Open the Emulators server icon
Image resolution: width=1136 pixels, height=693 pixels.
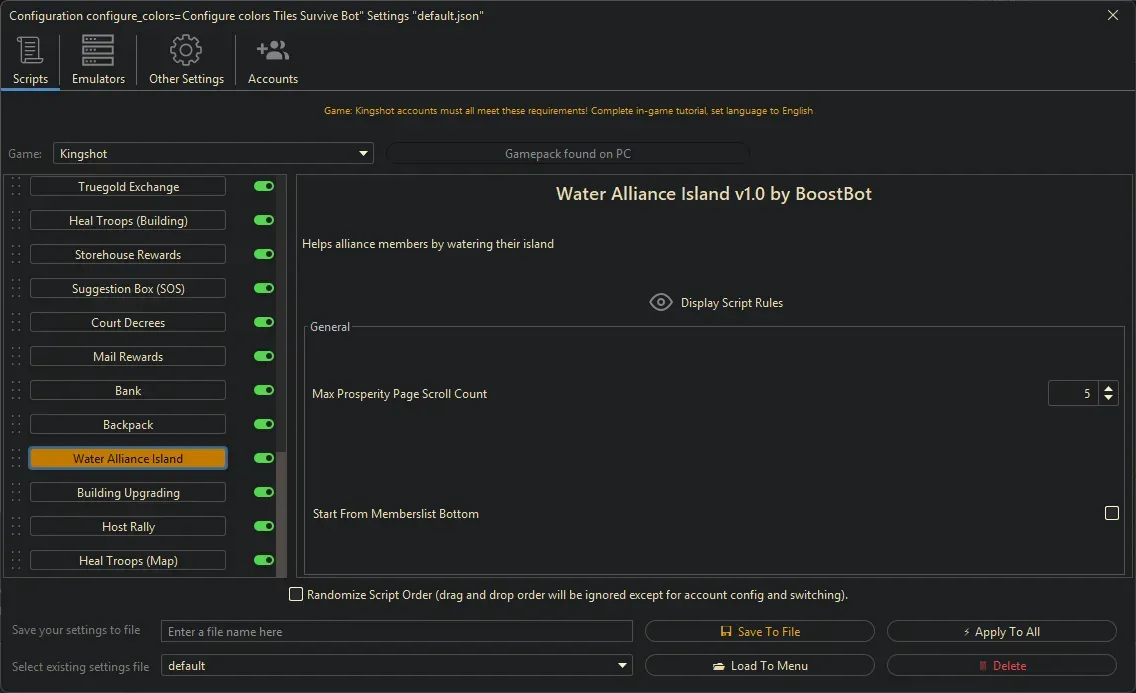98,50
